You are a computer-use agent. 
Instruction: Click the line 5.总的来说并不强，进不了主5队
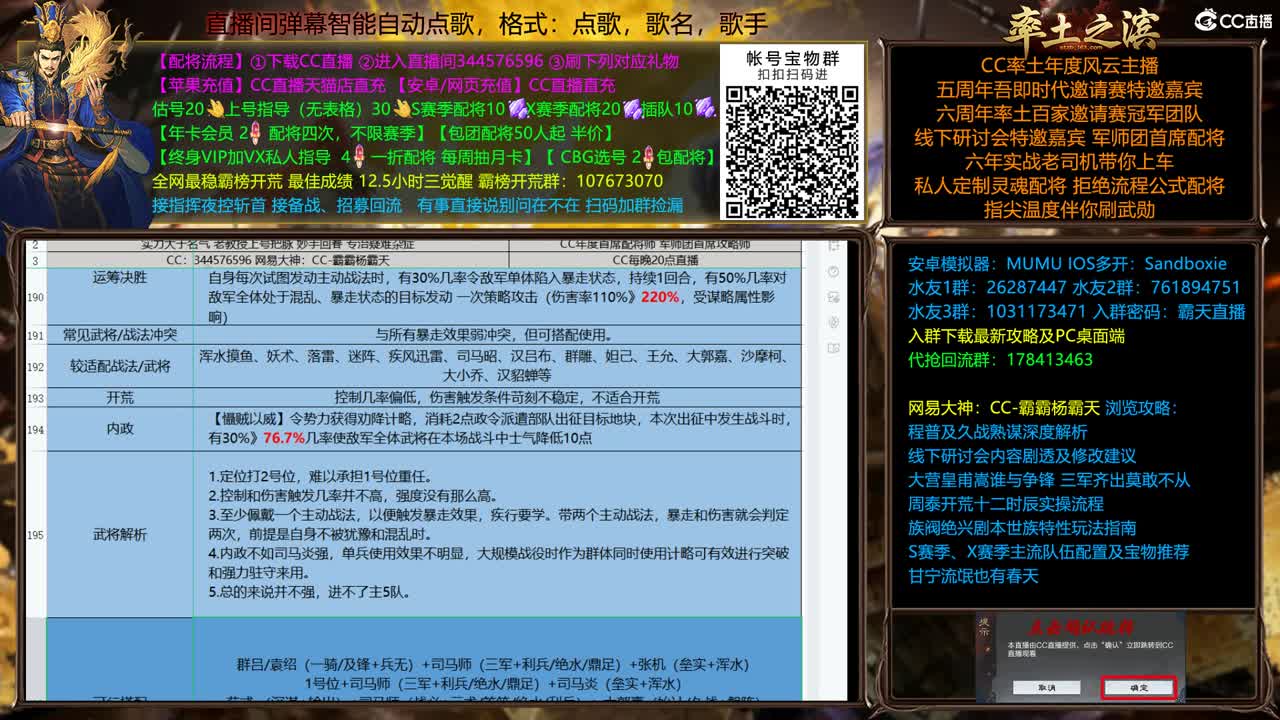pos(309,591)
